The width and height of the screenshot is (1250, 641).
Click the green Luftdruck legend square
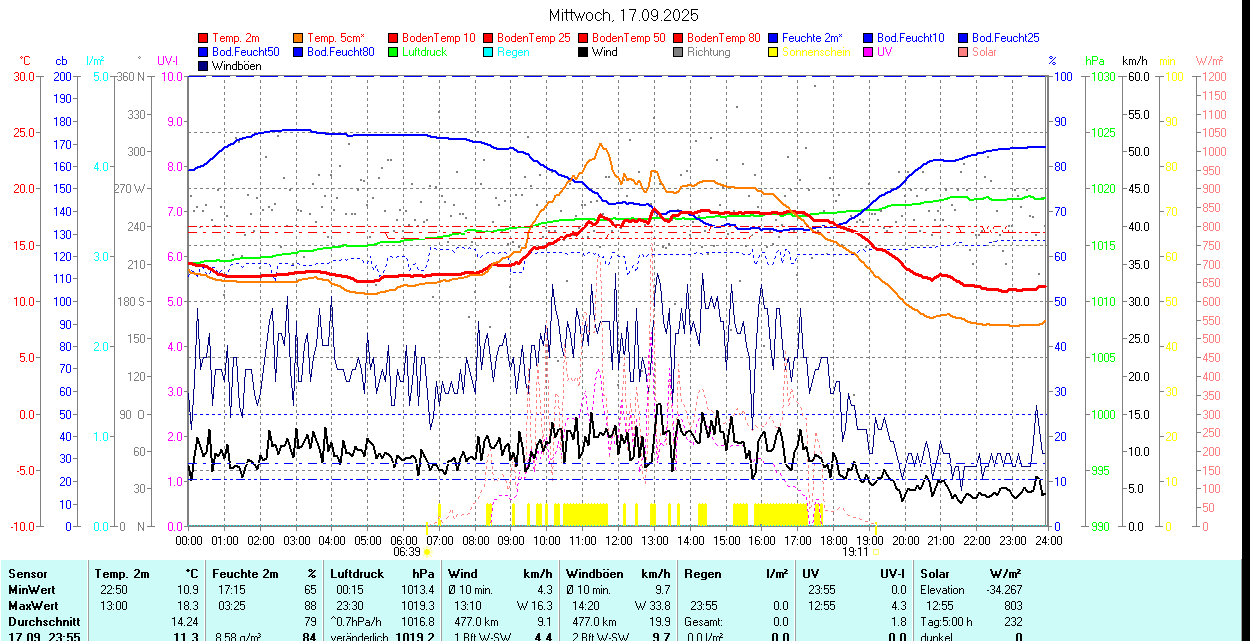394,52
